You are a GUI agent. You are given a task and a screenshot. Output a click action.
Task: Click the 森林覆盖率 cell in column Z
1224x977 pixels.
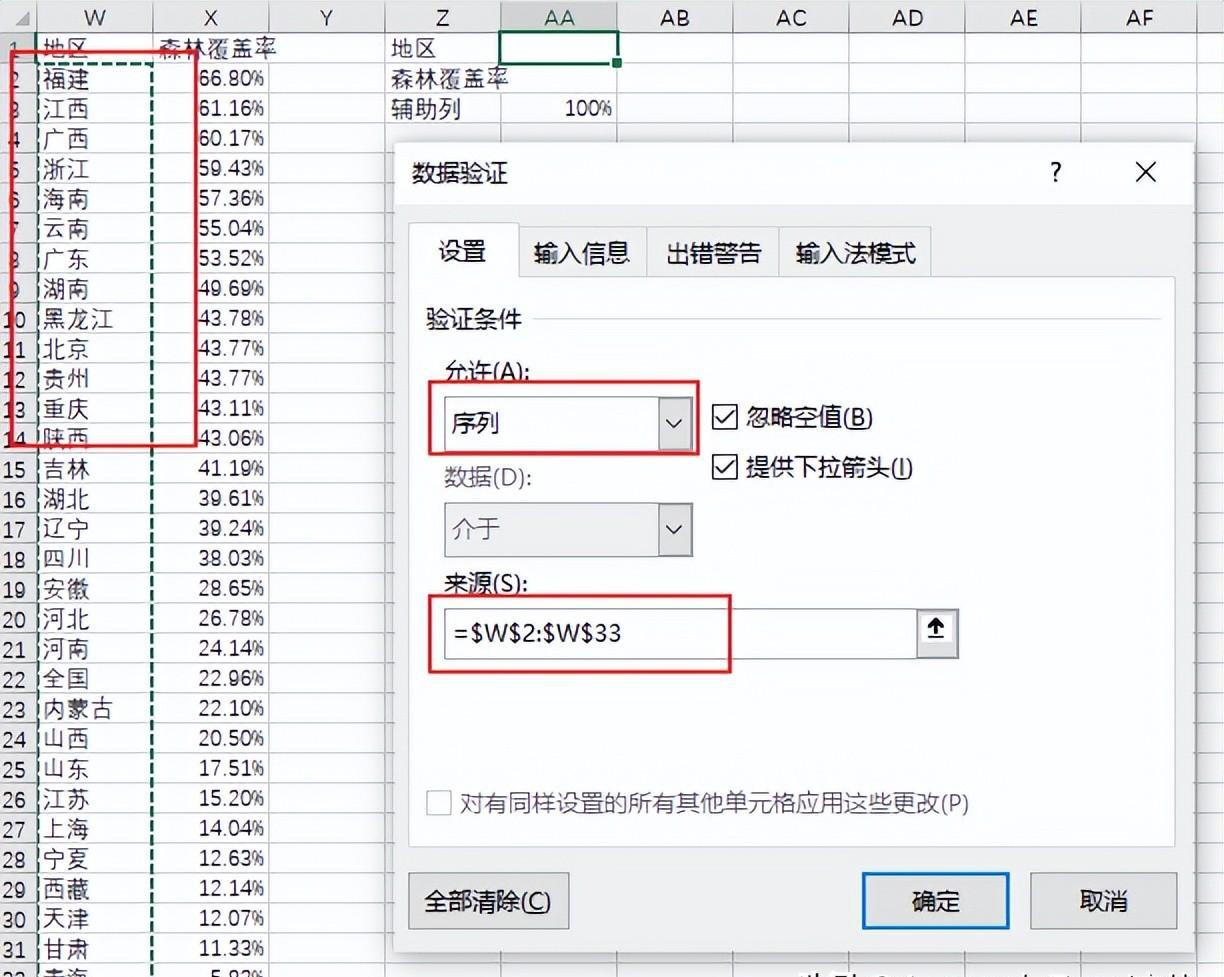(443, 78)
